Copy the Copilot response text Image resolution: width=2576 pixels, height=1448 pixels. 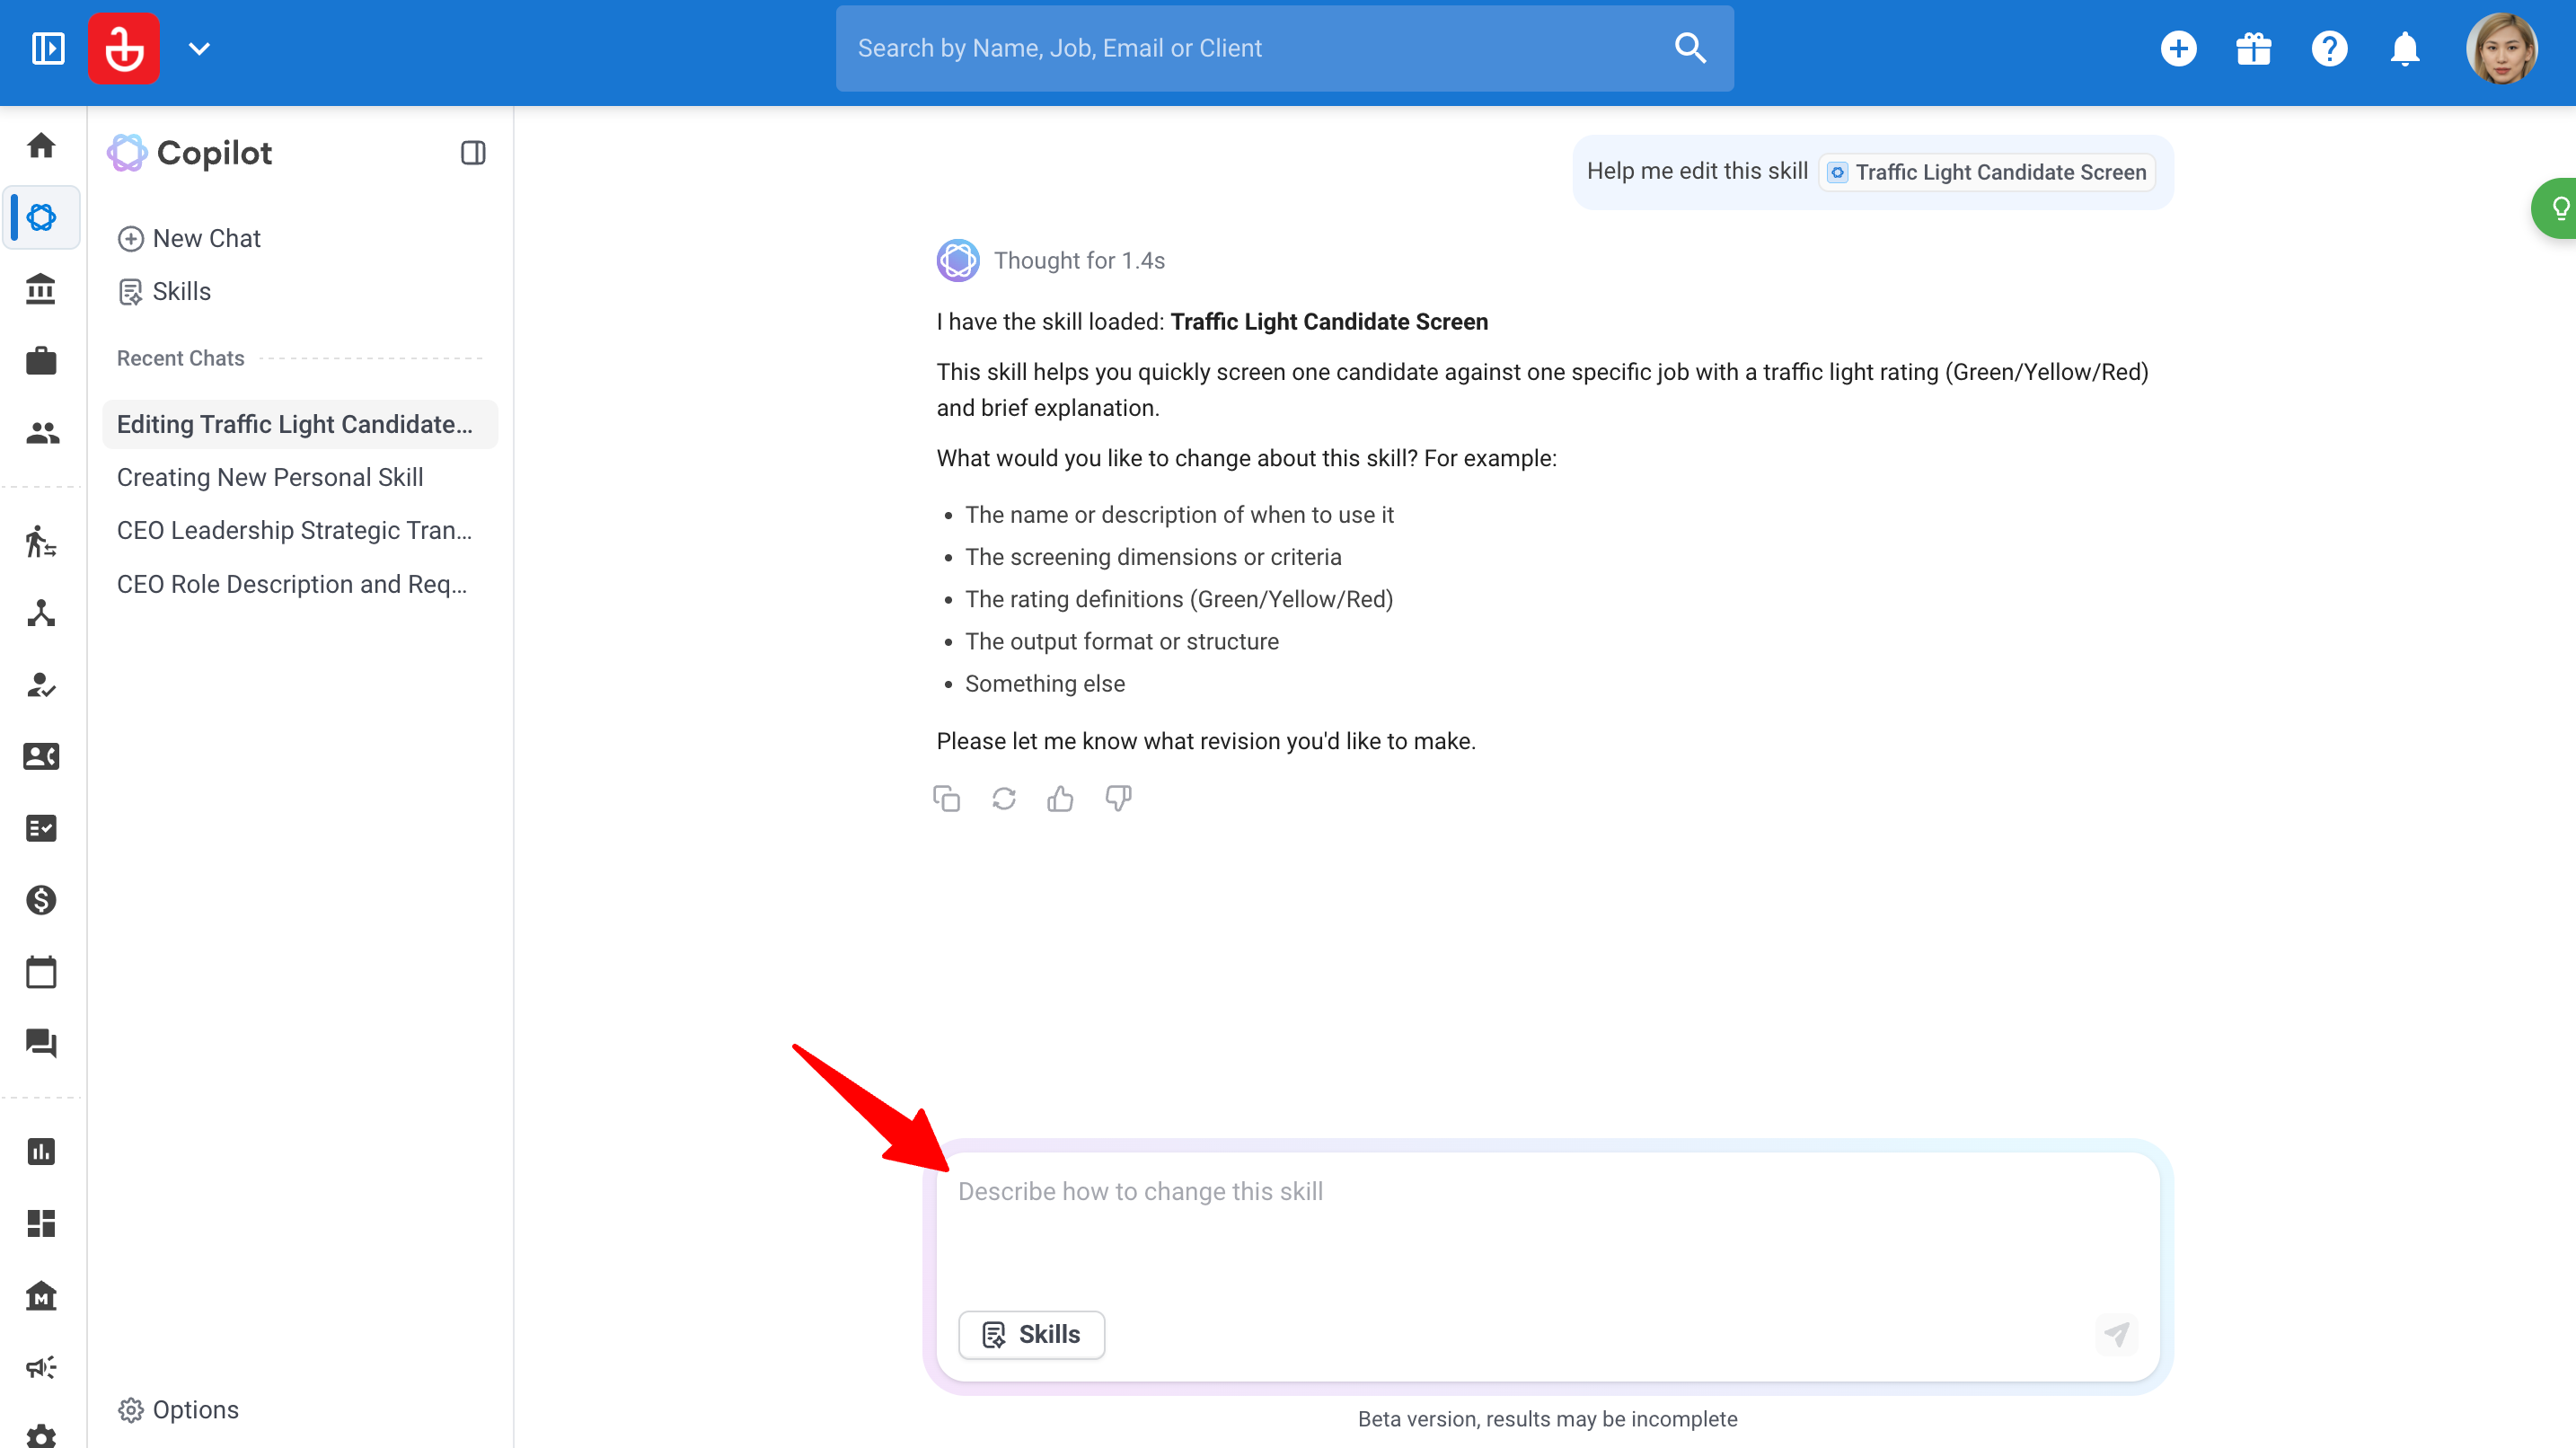click(946, 798)
